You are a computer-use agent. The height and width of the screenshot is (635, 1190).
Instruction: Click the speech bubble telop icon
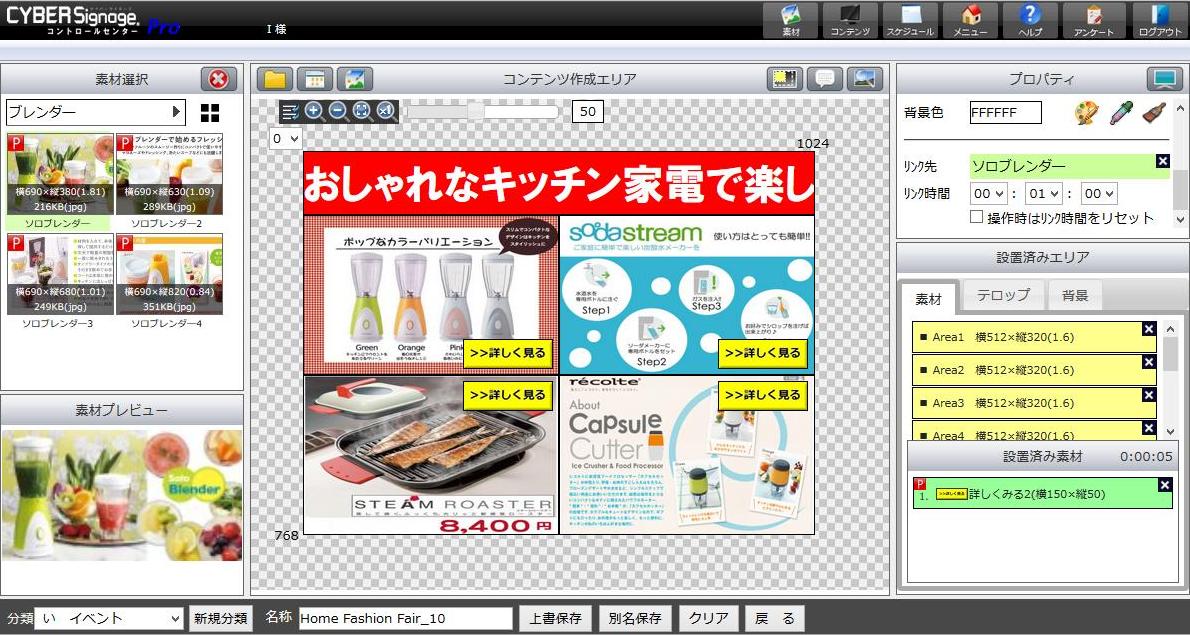point(825,79)
